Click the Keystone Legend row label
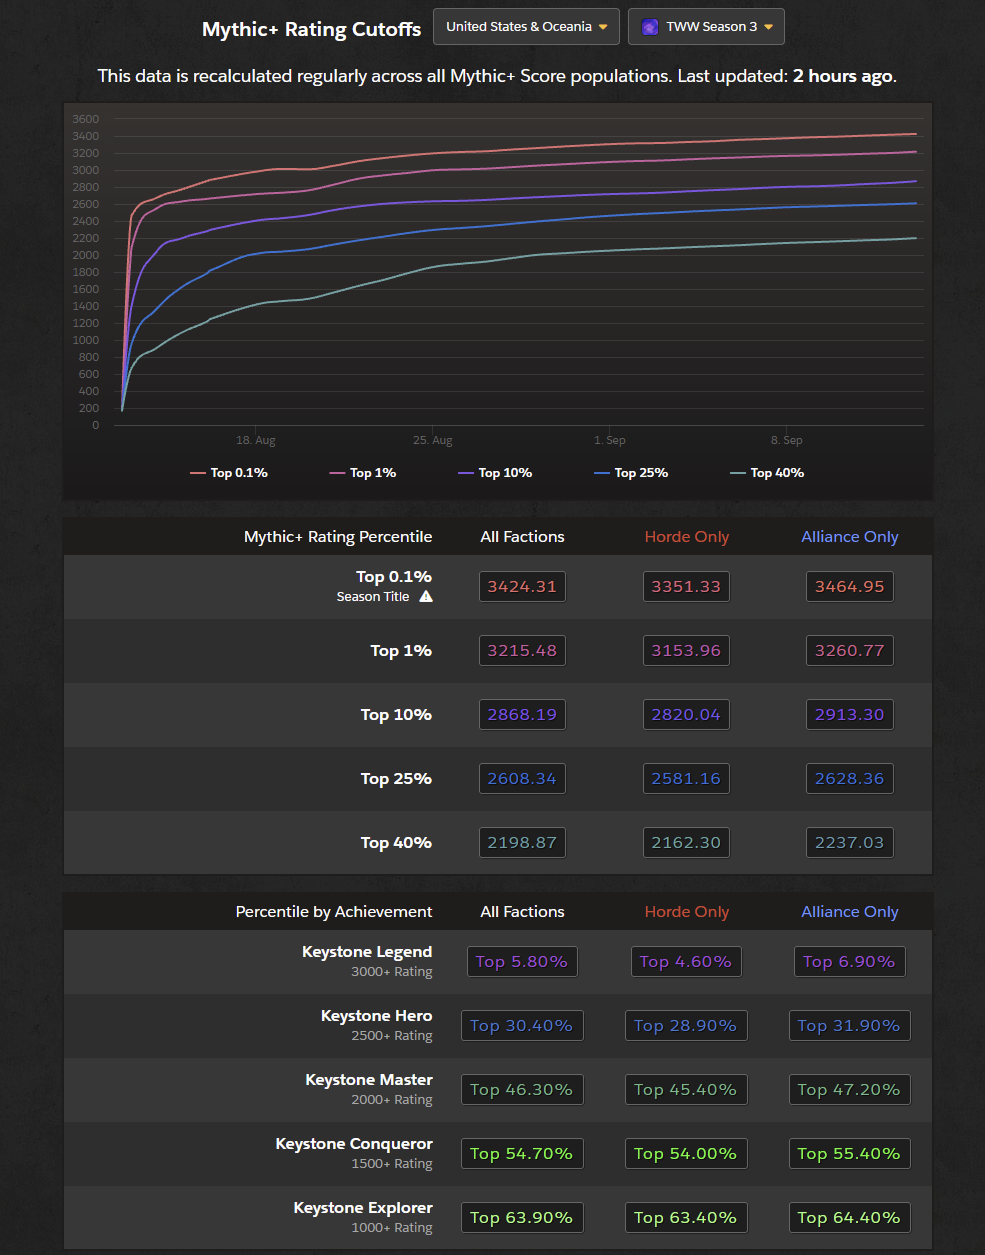The height and width of the screenshot is (1255, 985). [x=367, y=952]
